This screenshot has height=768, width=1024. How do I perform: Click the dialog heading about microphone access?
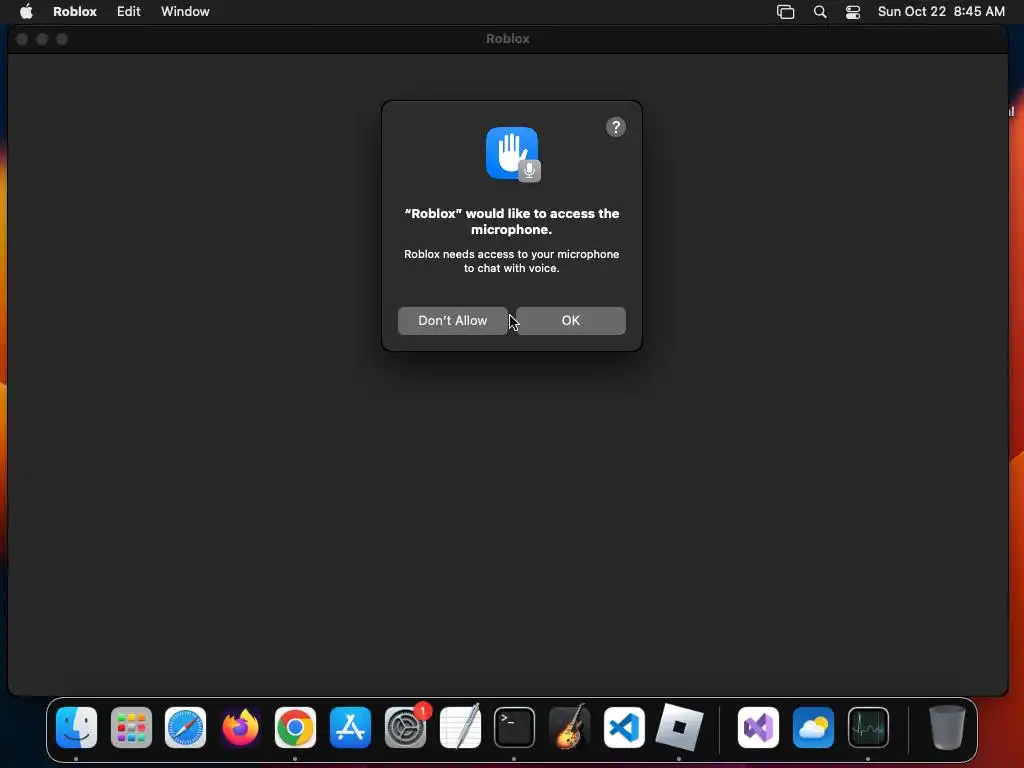point(512,221)
